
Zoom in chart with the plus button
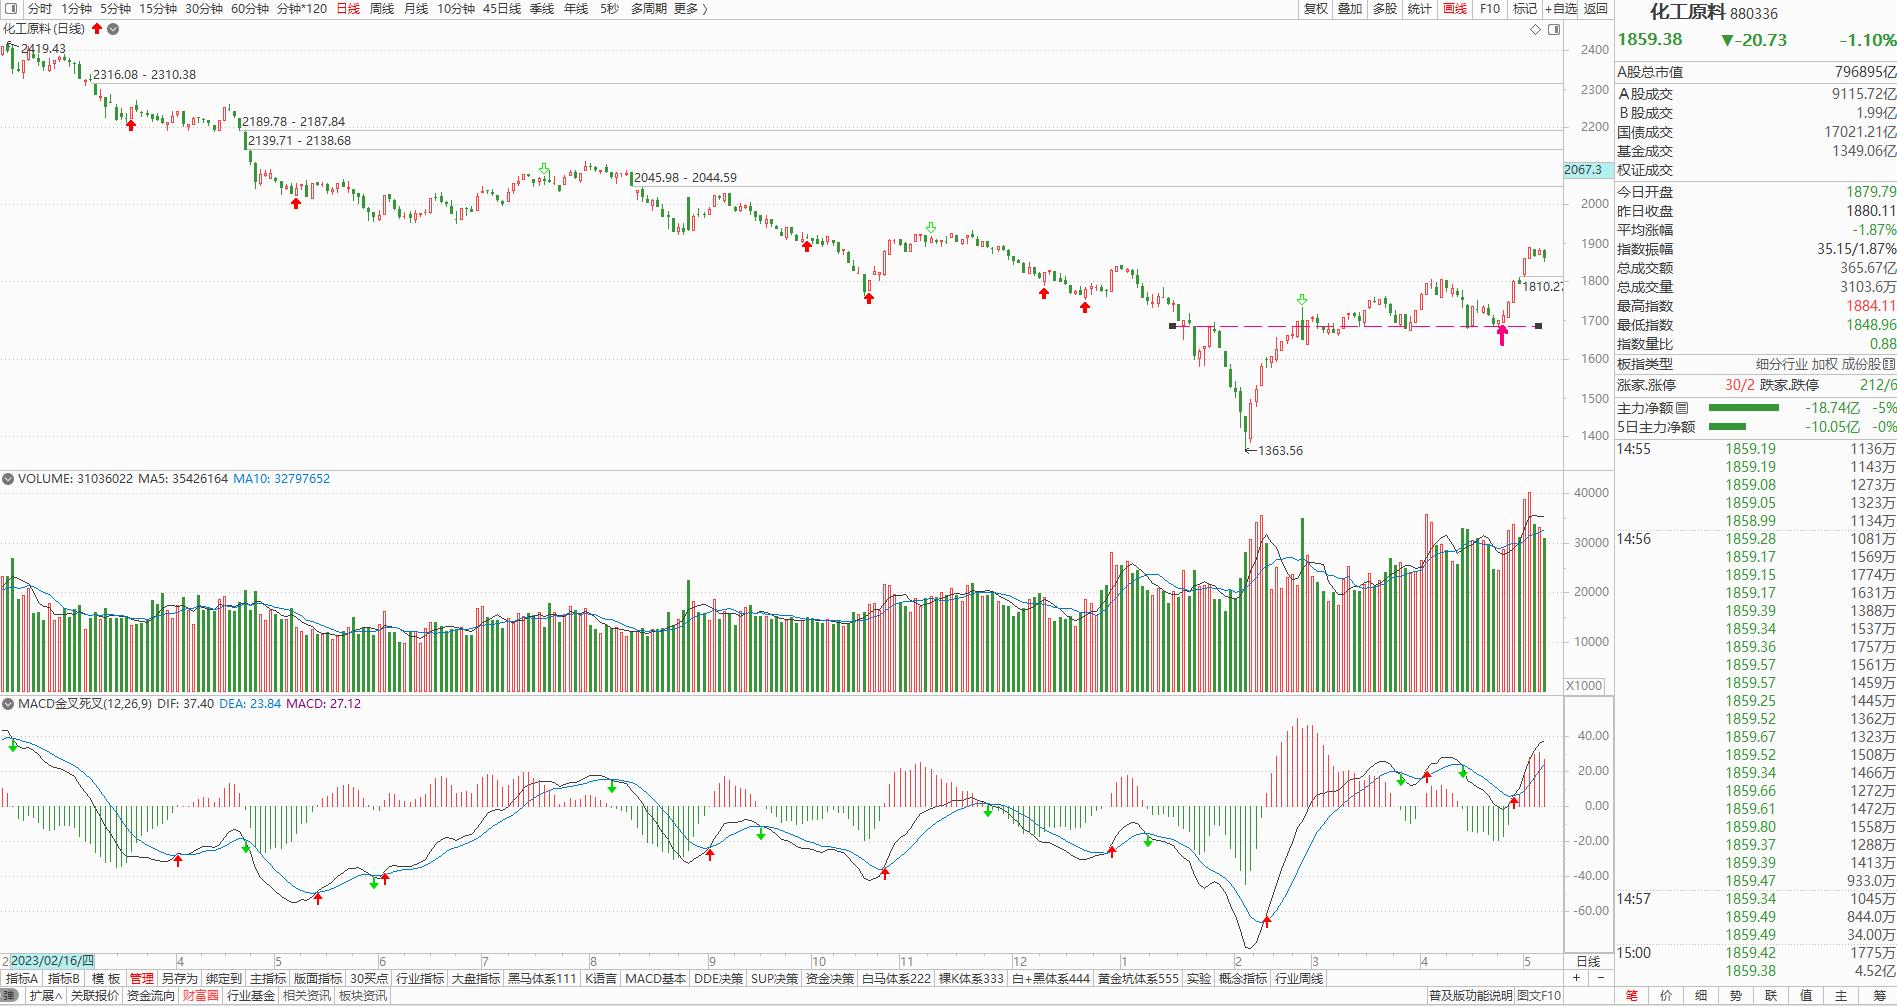pos(1577,977)
